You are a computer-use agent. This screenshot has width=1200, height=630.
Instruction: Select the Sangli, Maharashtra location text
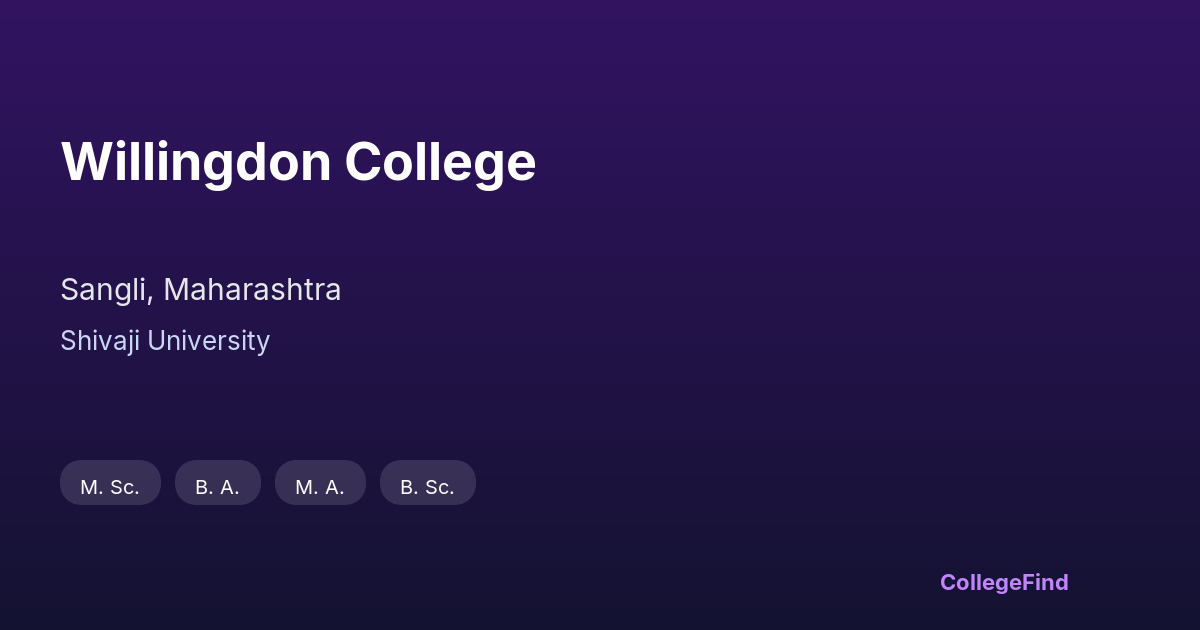(200, 290)
